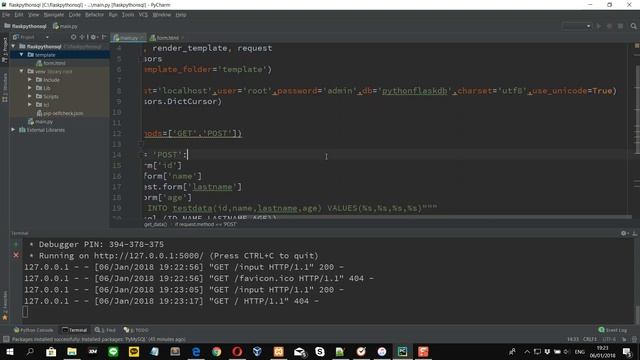640x360 pixels.
Task: Collapse the flaskpythonsql root project node
Action: tap(13, 47)
